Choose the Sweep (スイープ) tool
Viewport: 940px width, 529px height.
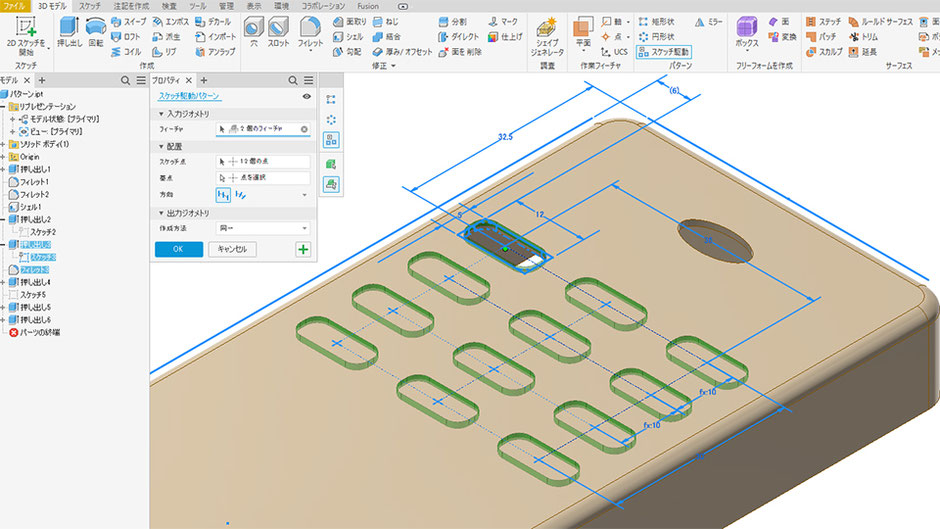pos(129,22)
